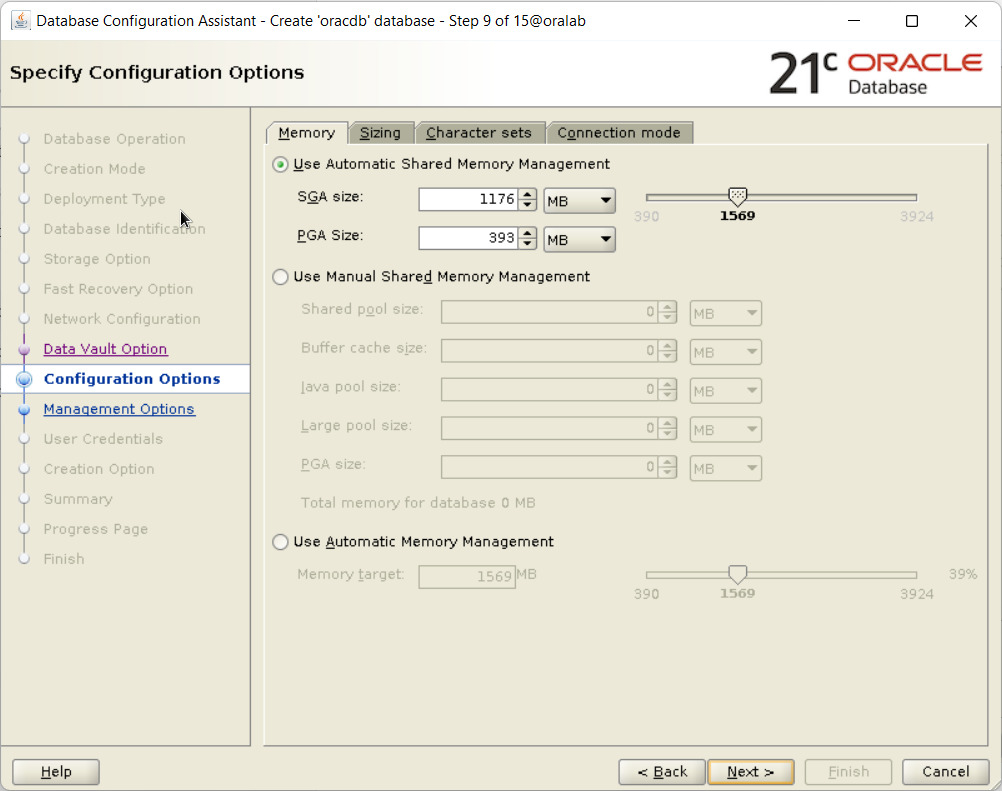This screenshot has width=1002, height=791.
Task: Click the Java app icon in title bar
Action: point(20,21)
